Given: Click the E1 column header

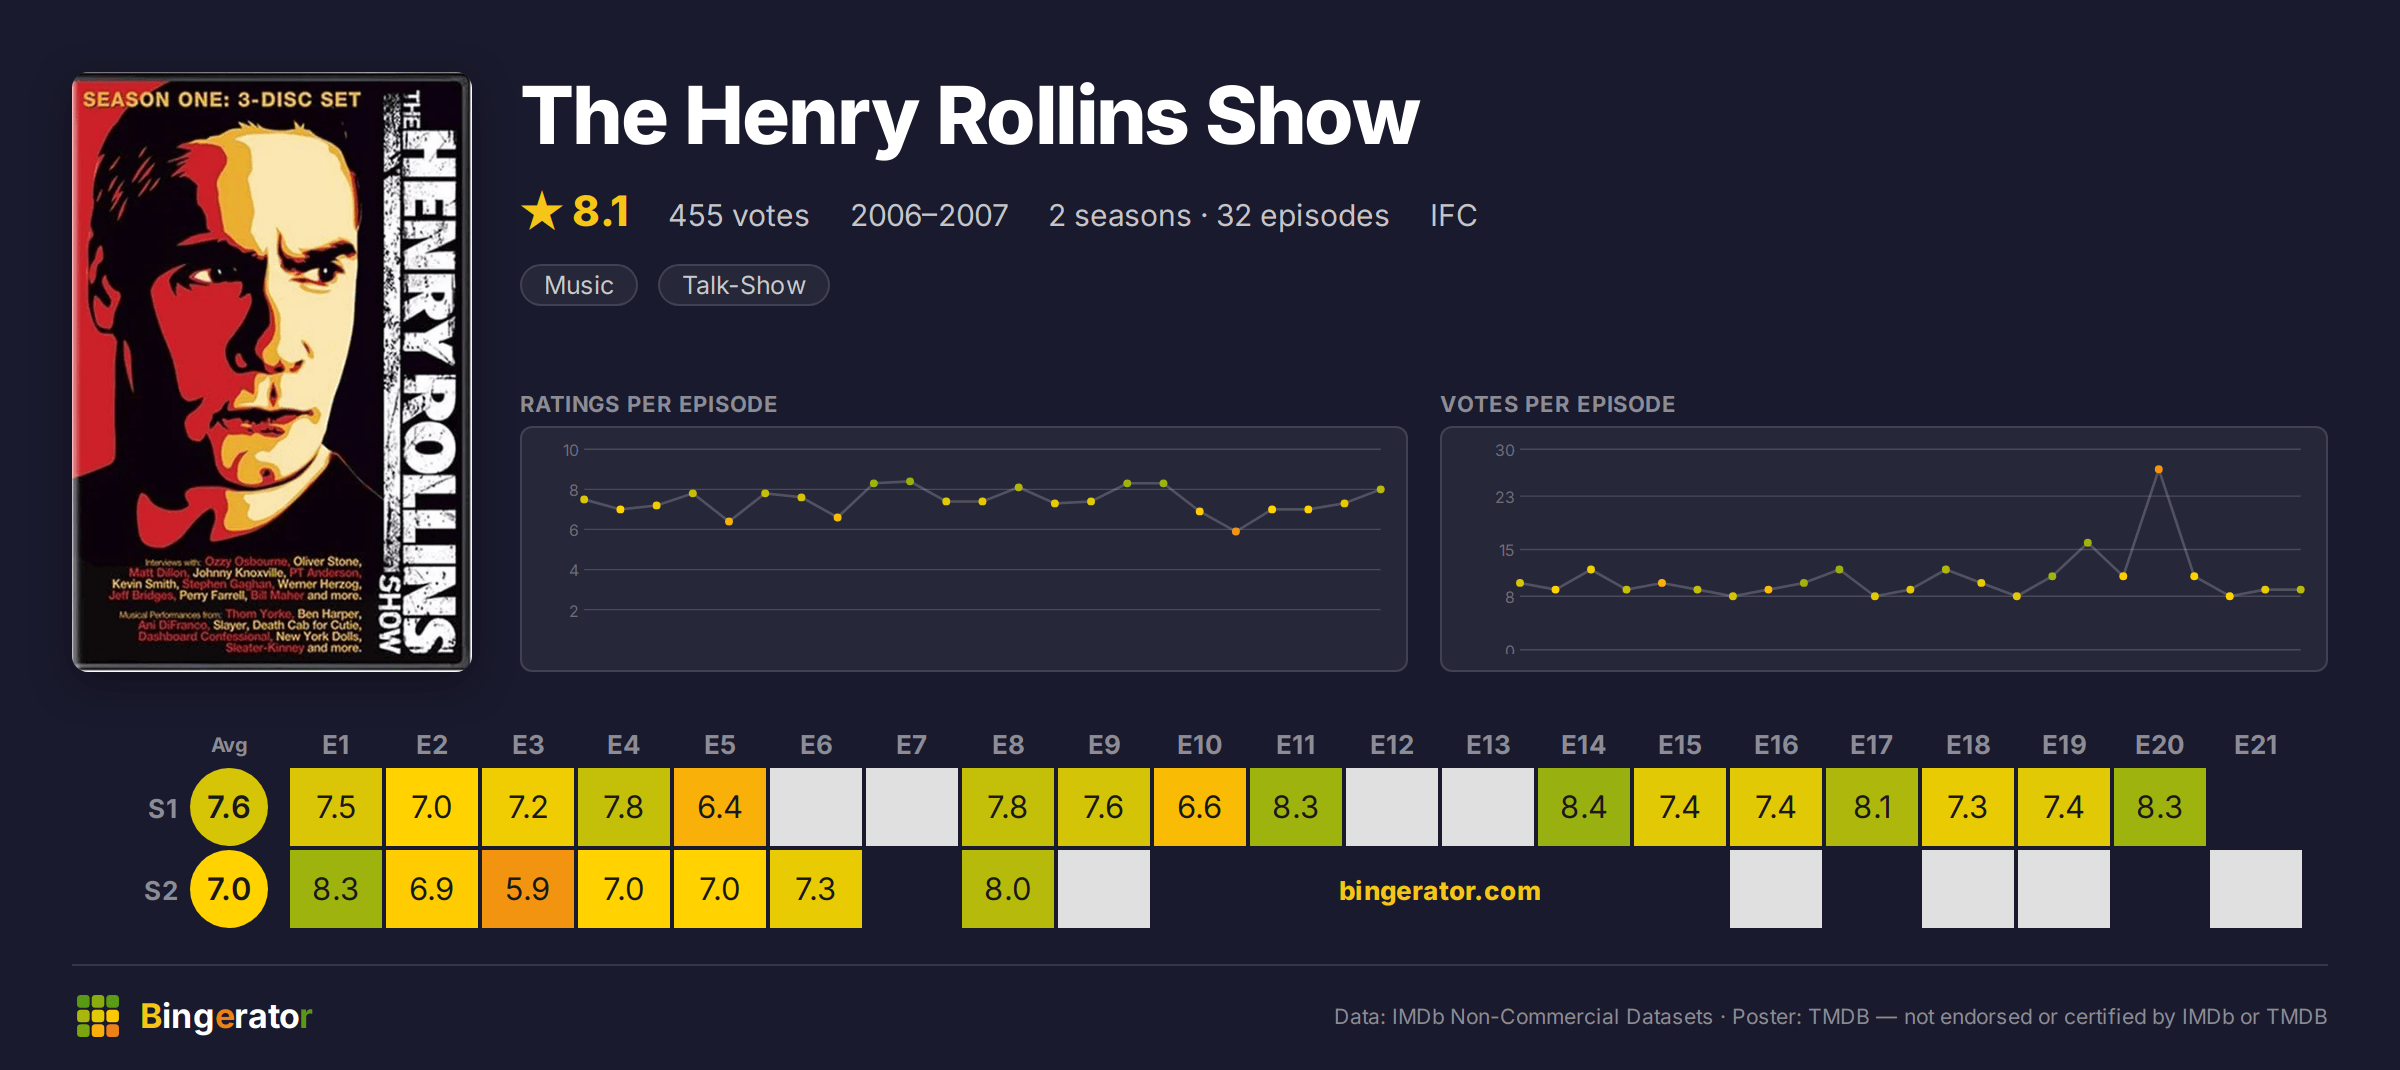Looking at the screenshot, I should pyautogui.click(x=335, y=745).
